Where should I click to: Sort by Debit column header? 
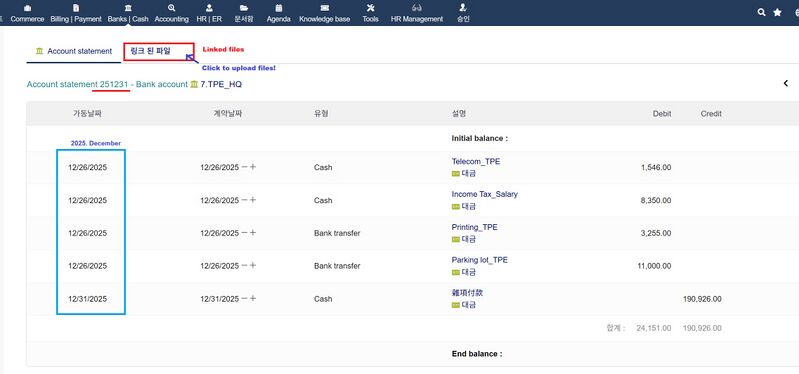click(x=662, y=114)
